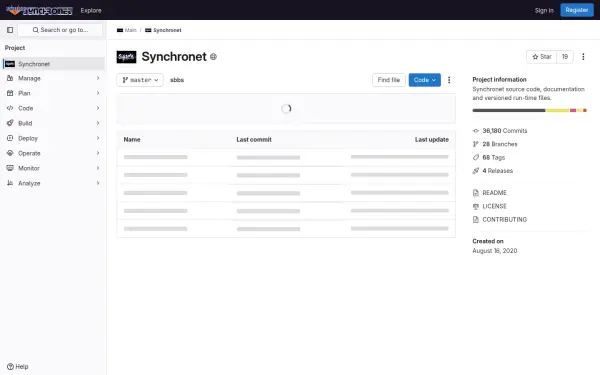Toggle the sidebar collapse icon
This screenshot has width=600, height=375.
10,30
